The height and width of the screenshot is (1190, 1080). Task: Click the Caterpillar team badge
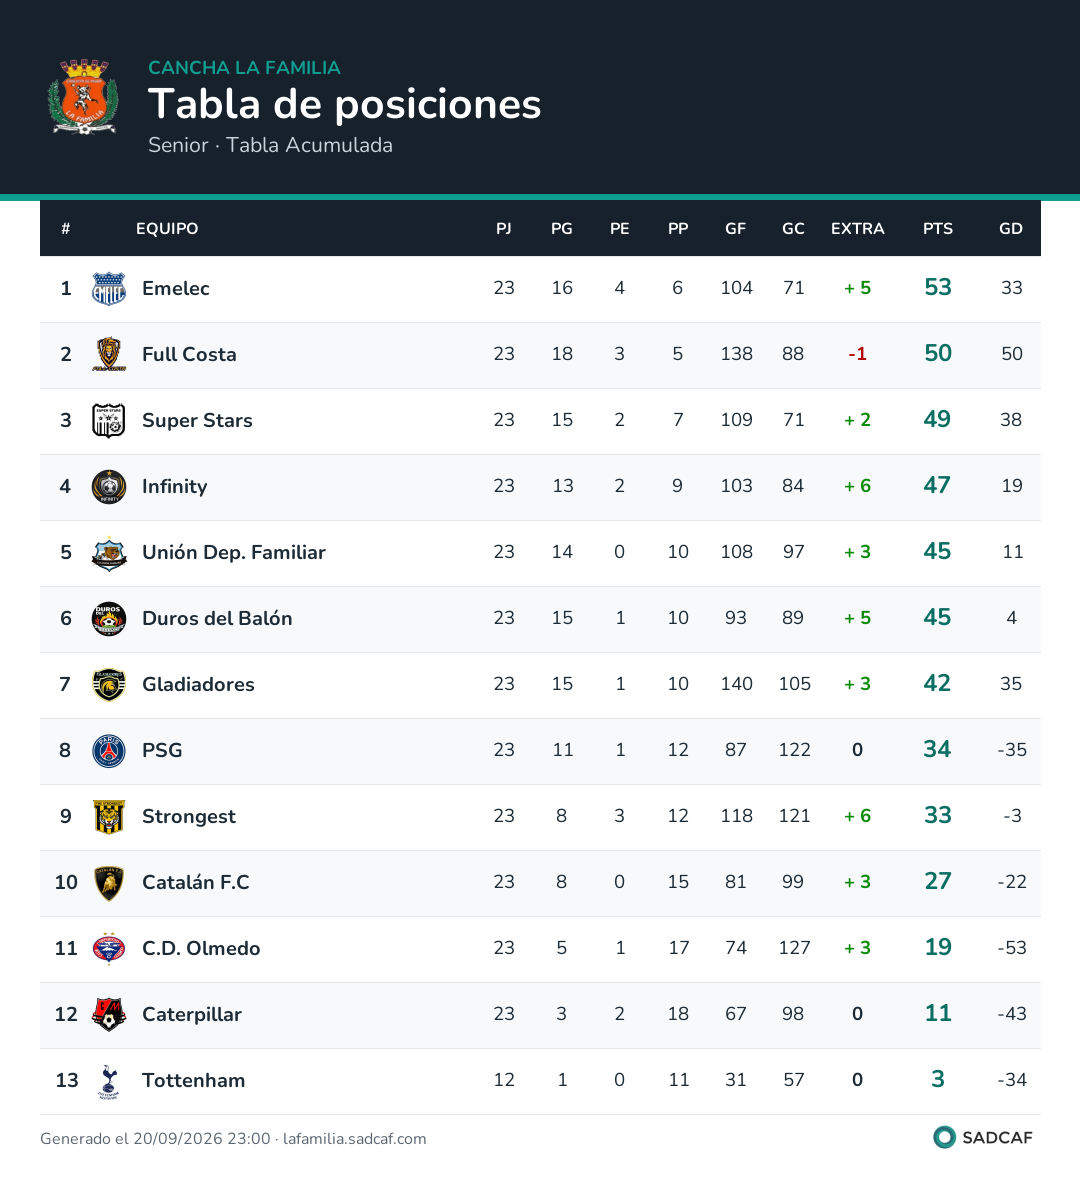(x=109, y=1015)
